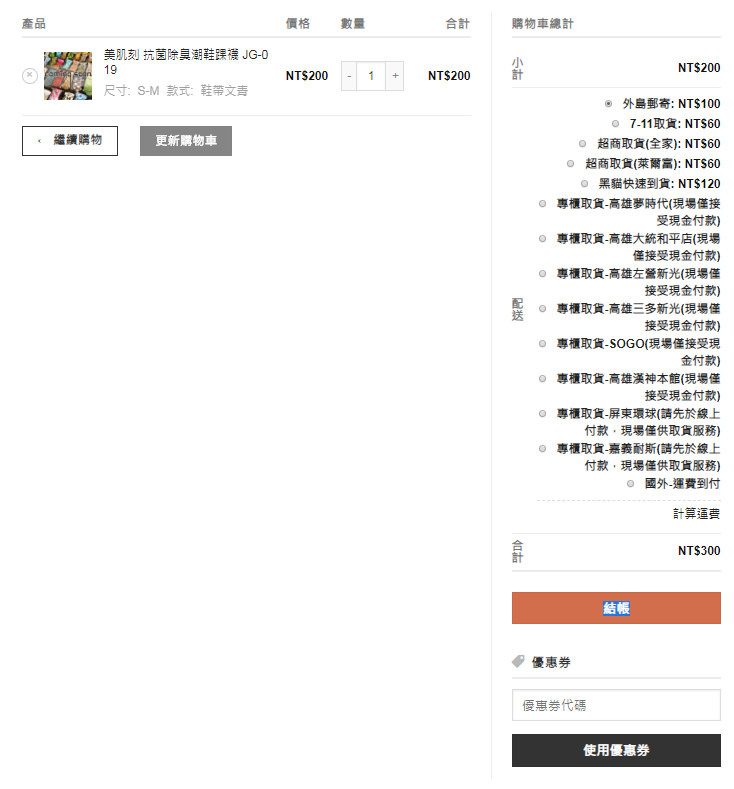The width and height of the screenshot is (734, 789).
Task: Choose 7-11取貨 NT$60 shipping
Action: (617, 124)
